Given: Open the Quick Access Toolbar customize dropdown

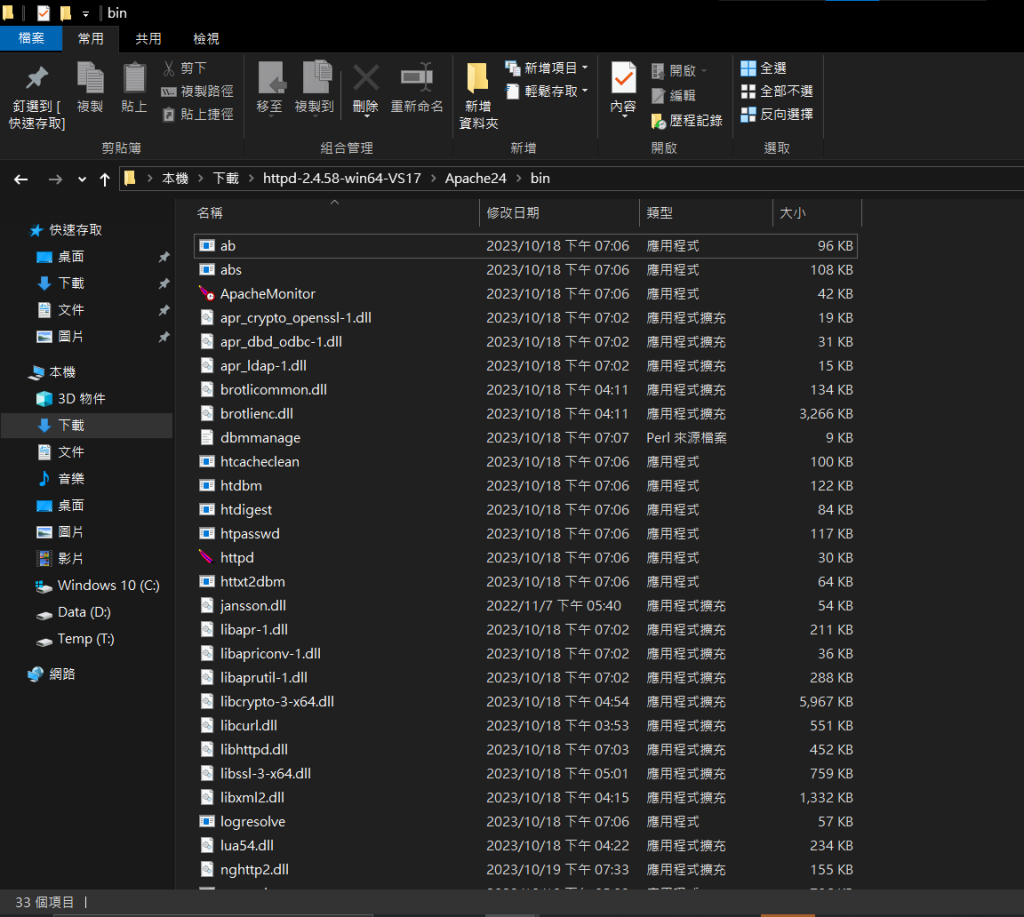Looking at the screenshot, I should (x=86, y=14).
